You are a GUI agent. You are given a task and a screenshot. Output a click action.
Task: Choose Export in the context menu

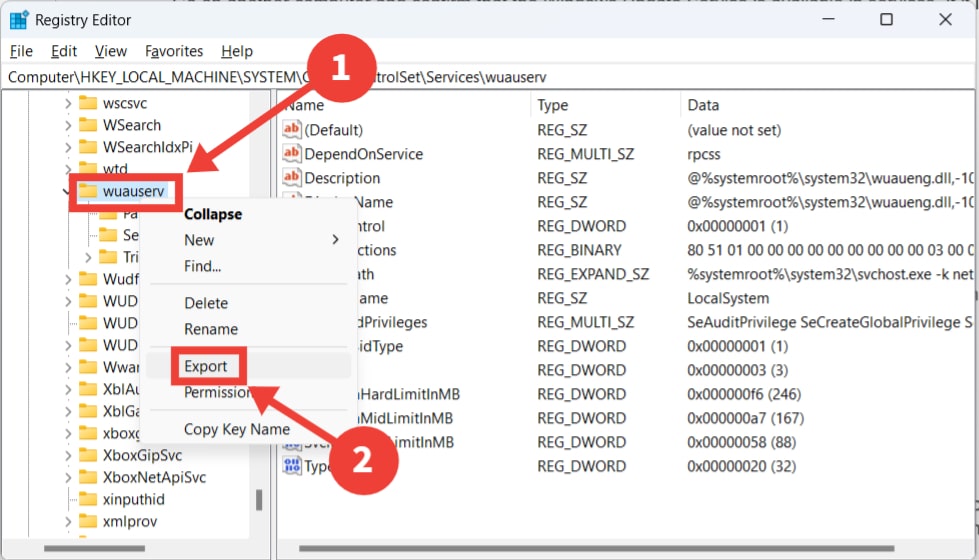click(205, 366)
